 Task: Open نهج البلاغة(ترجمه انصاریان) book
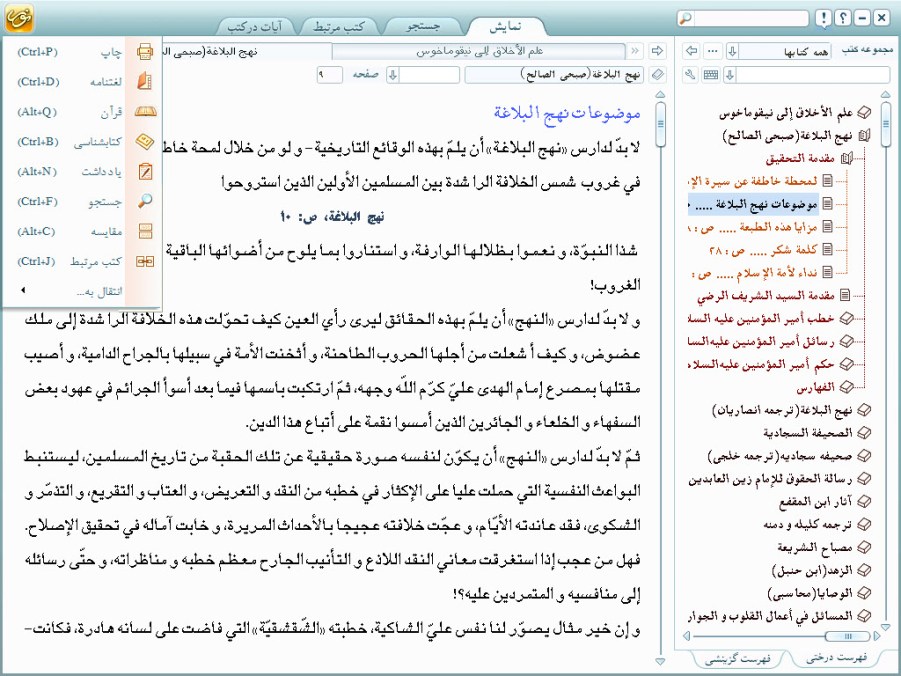click(783, 410)
